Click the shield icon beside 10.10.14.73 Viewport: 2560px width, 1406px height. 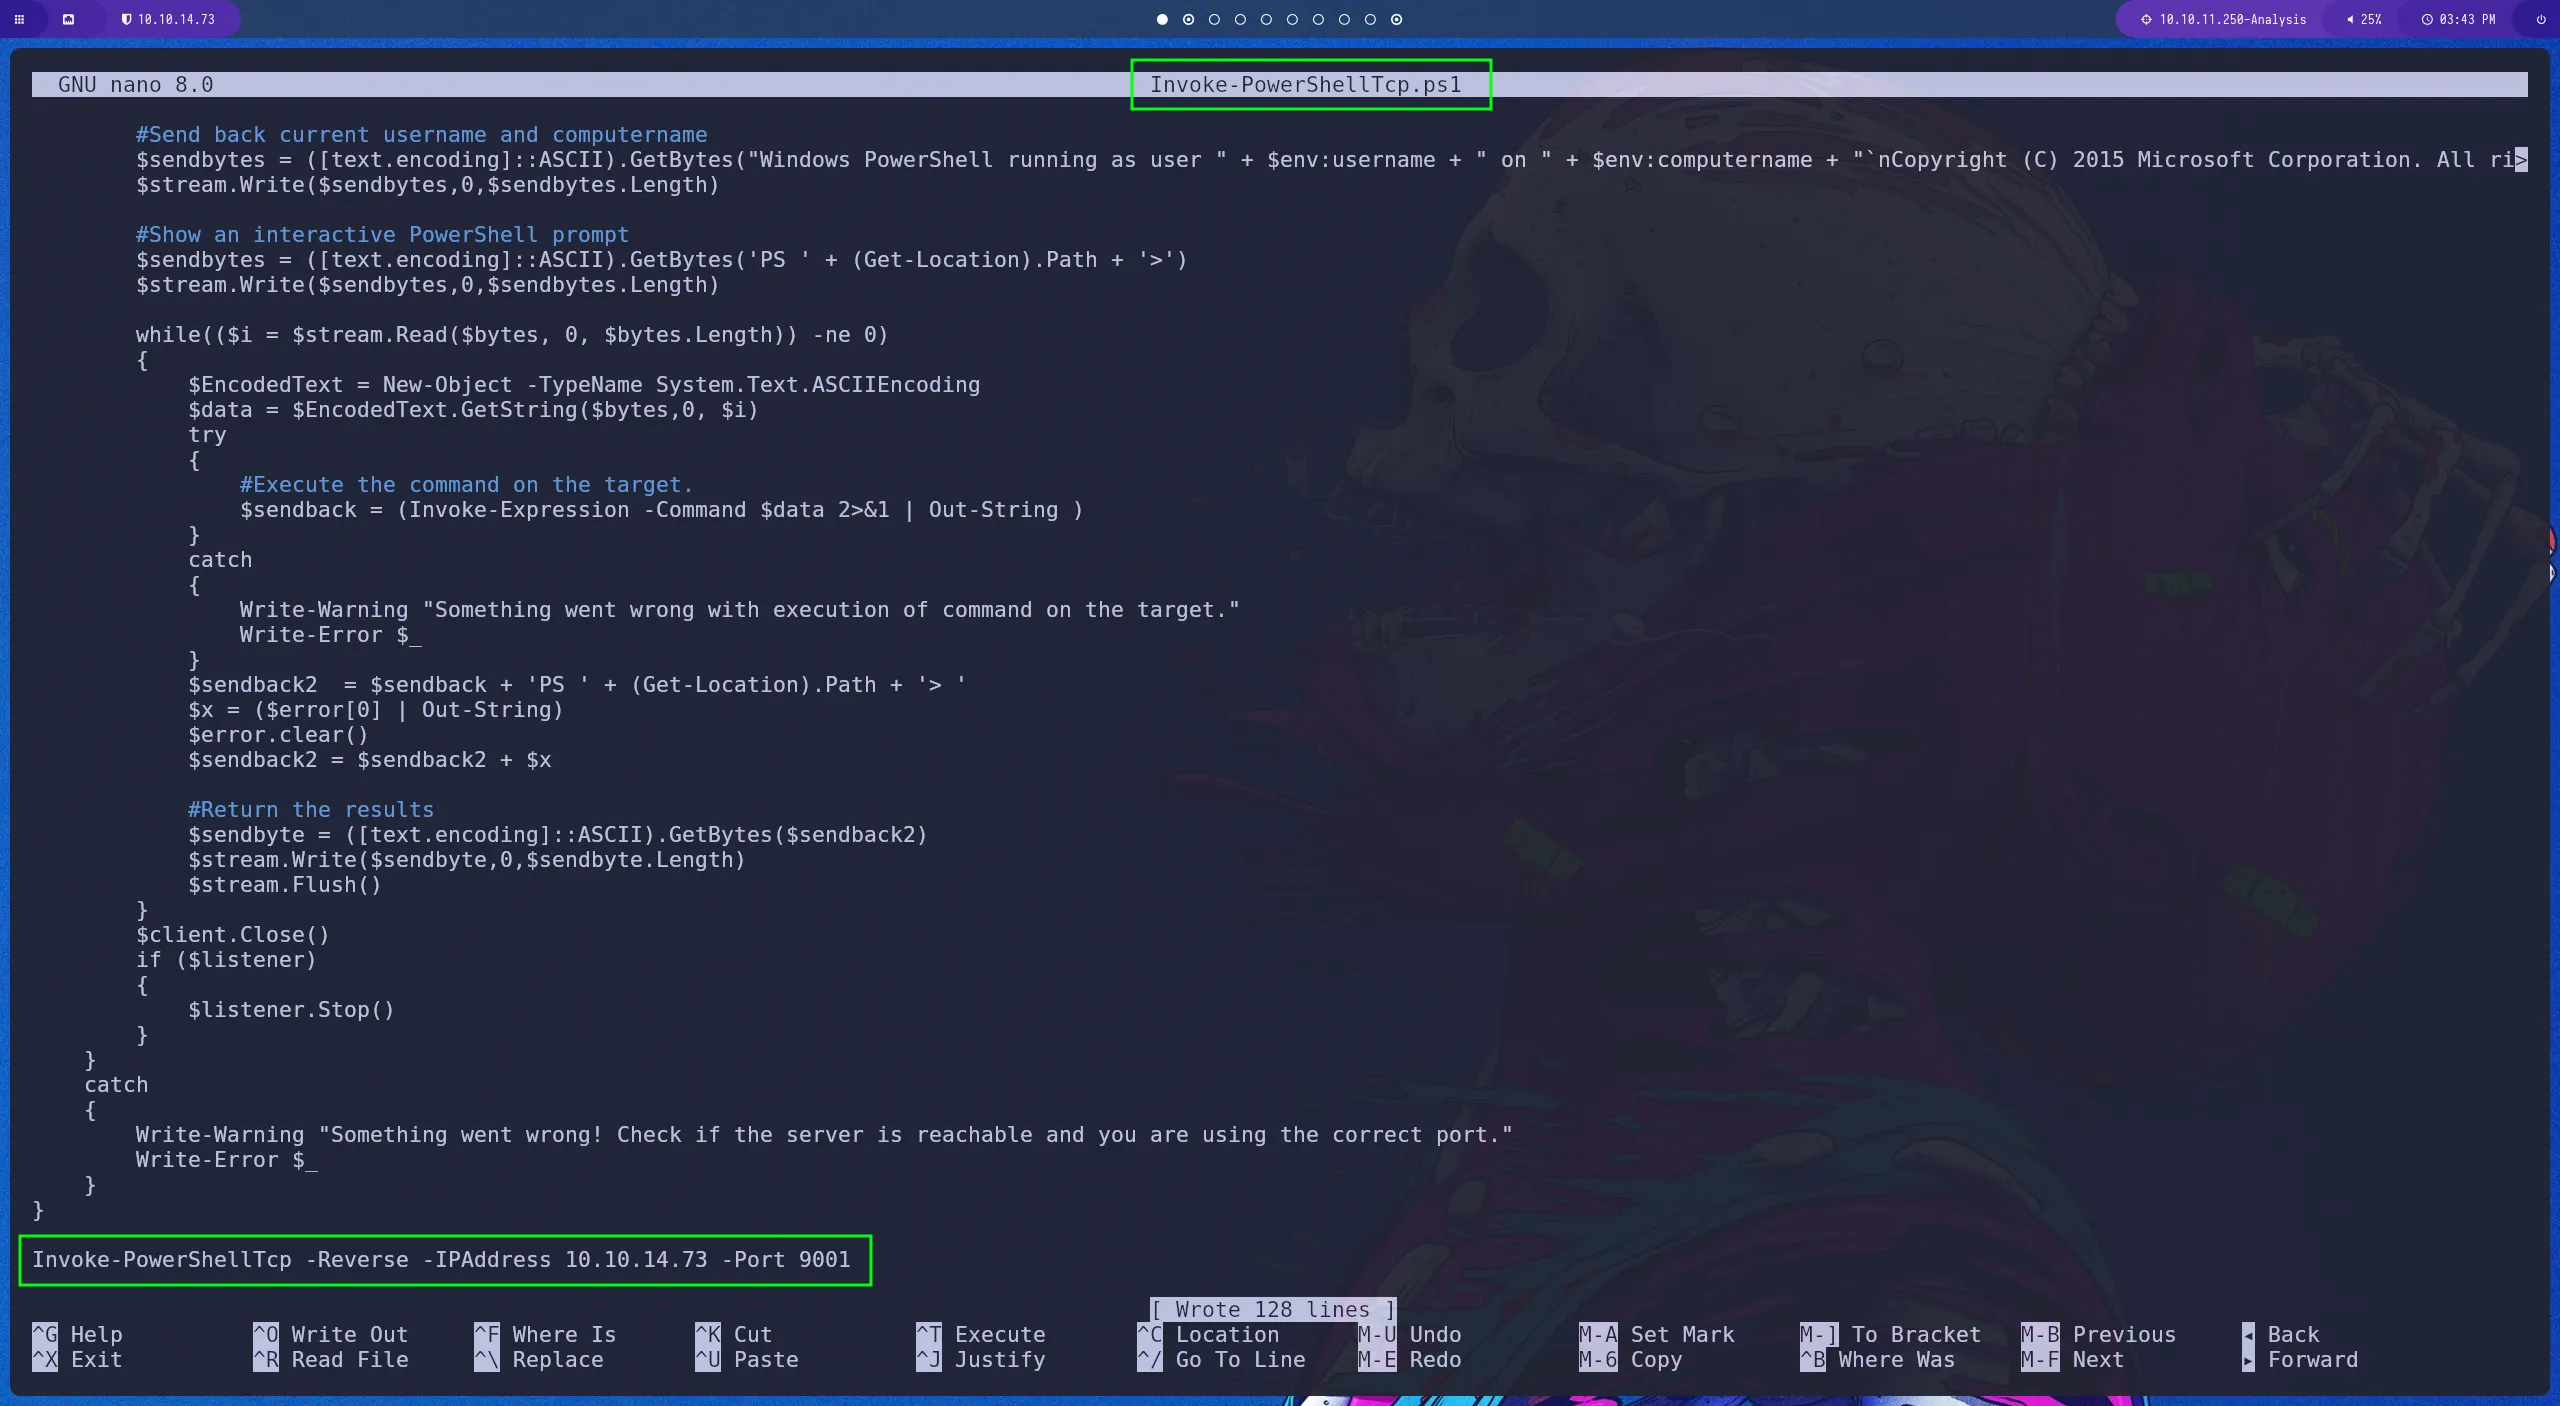point(128,19)
